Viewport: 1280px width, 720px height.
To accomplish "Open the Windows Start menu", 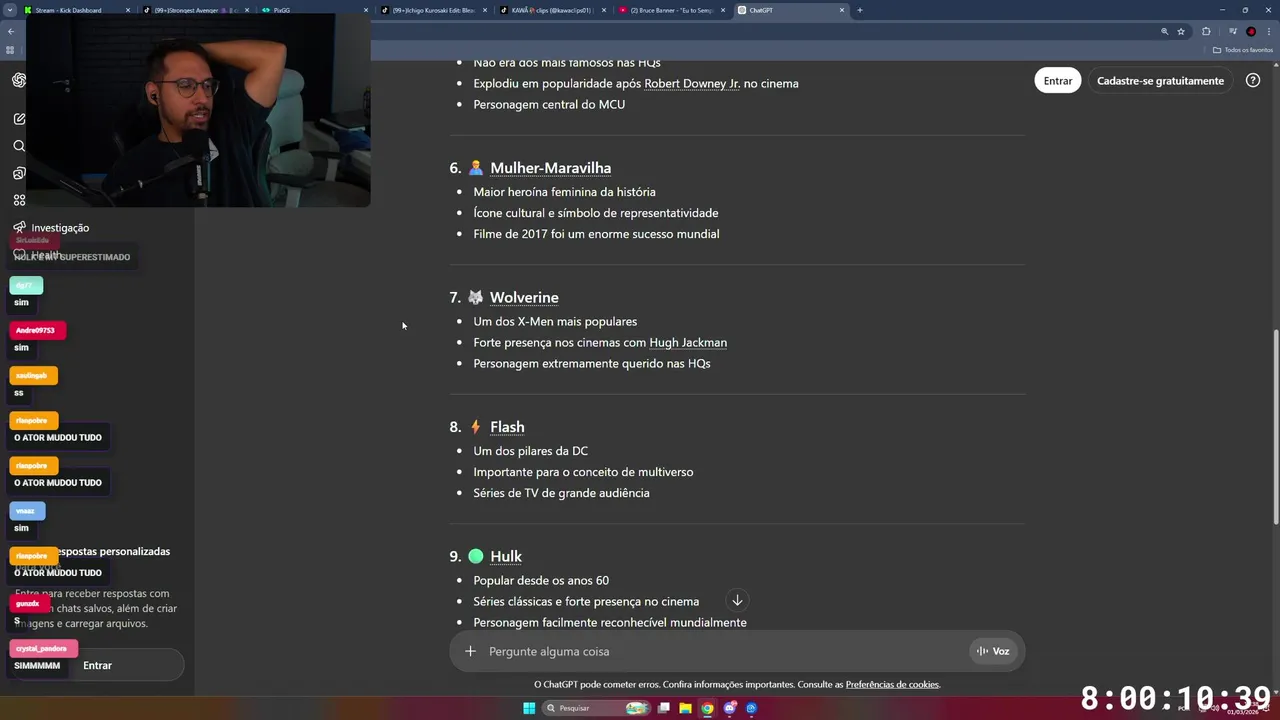I will pyautogui.click(x=529, y=708).
